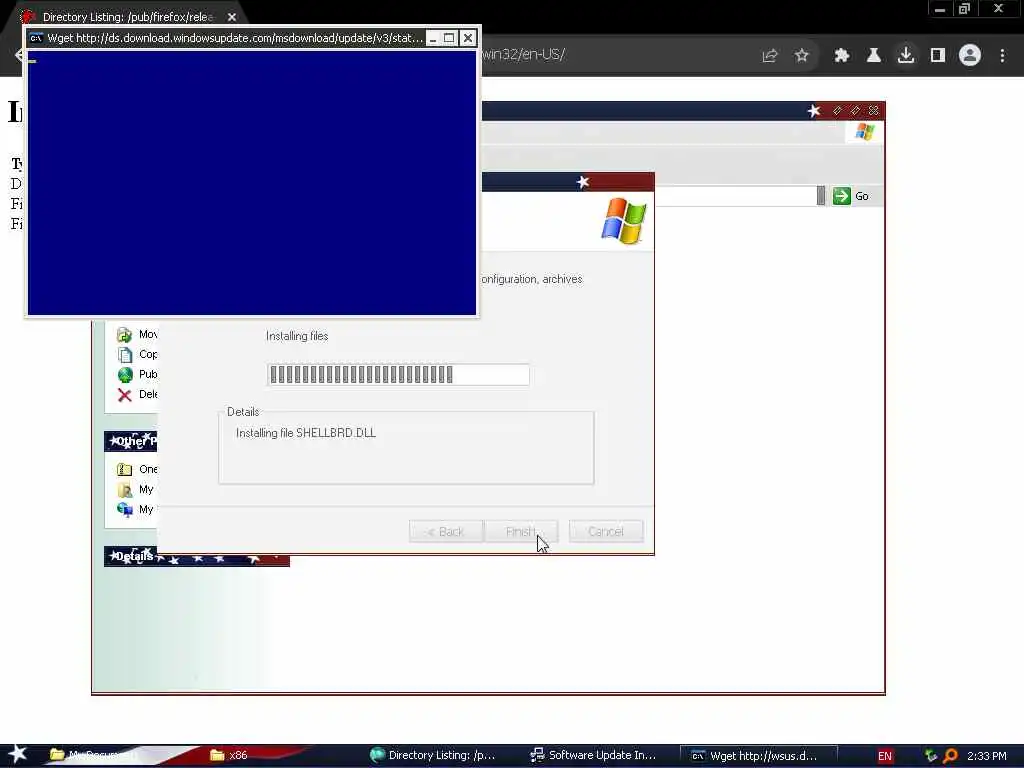Click the 2:33 PM taskbar clock

[987, 756]
